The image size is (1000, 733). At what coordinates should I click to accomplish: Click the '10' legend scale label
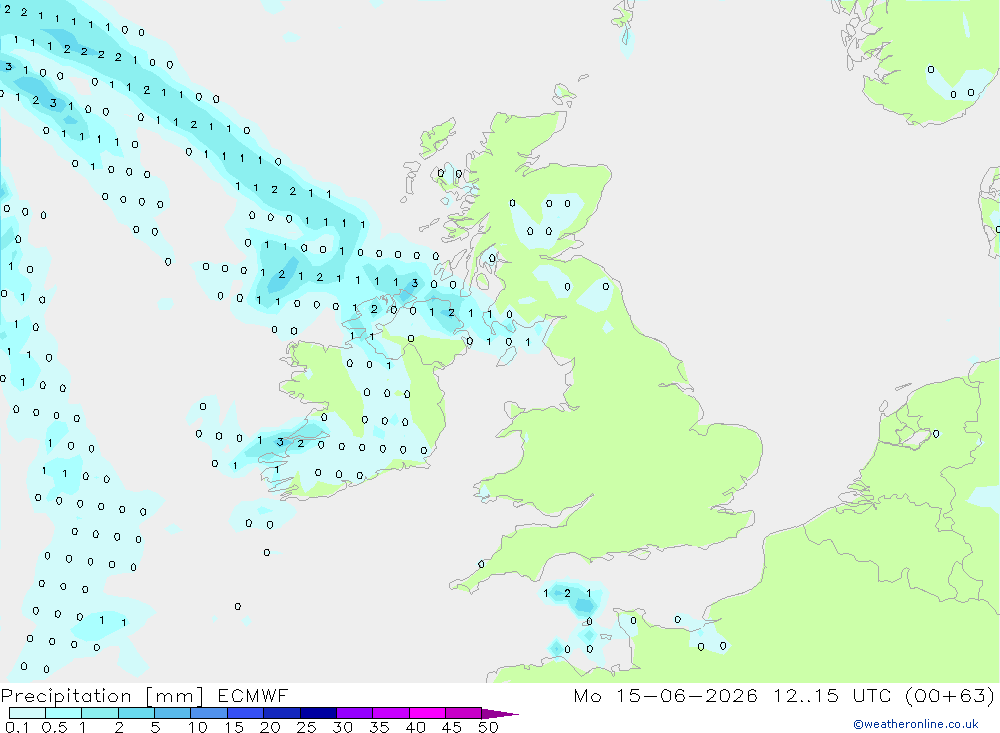point(198,727)
